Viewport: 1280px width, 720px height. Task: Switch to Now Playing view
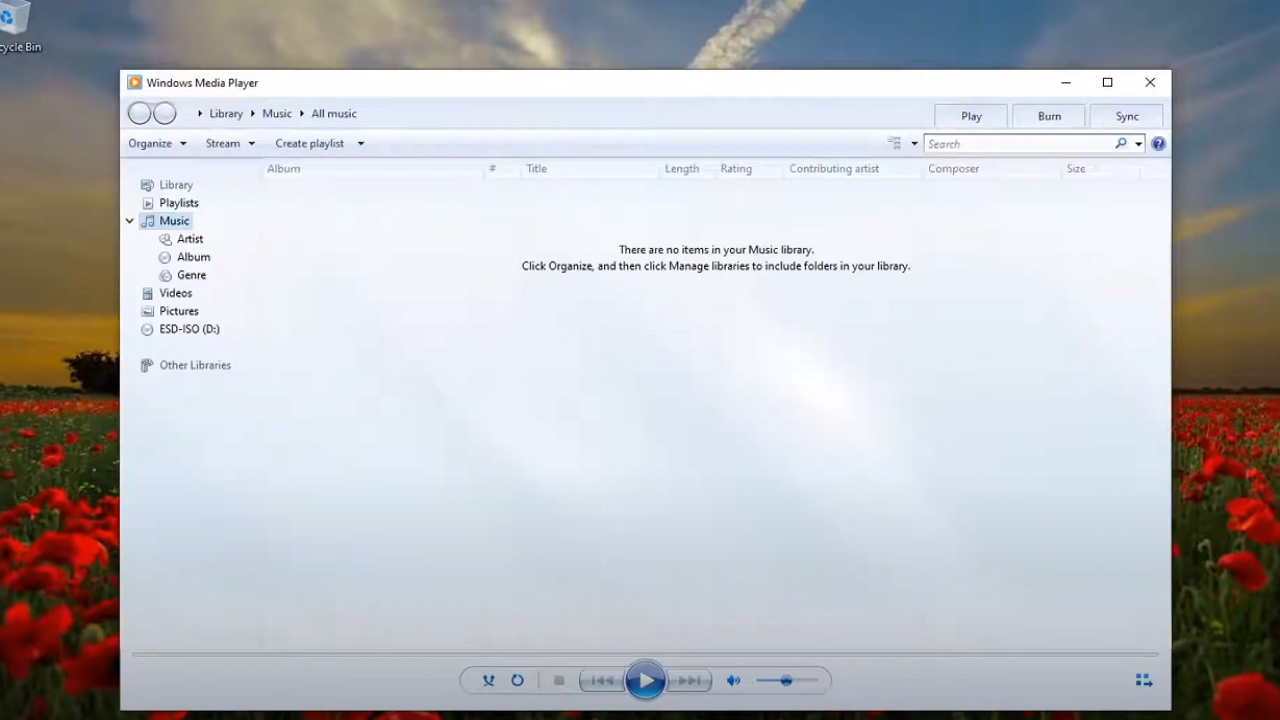point(1144,681)
